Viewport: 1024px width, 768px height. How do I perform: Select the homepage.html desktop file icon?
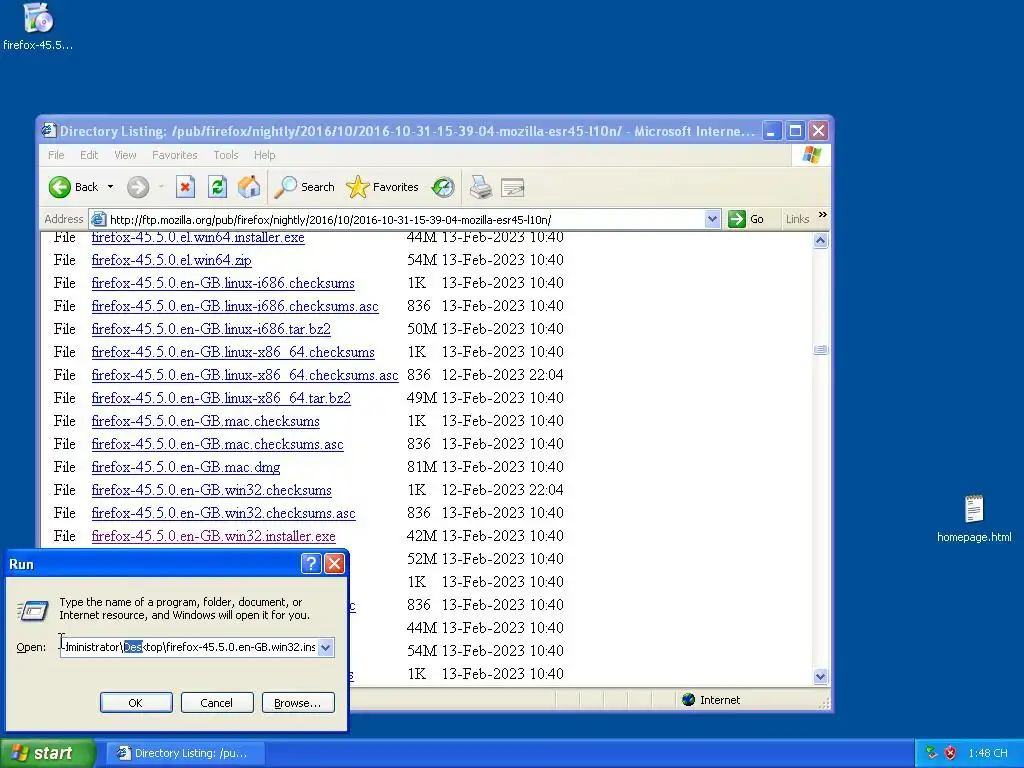click(974, 519)
